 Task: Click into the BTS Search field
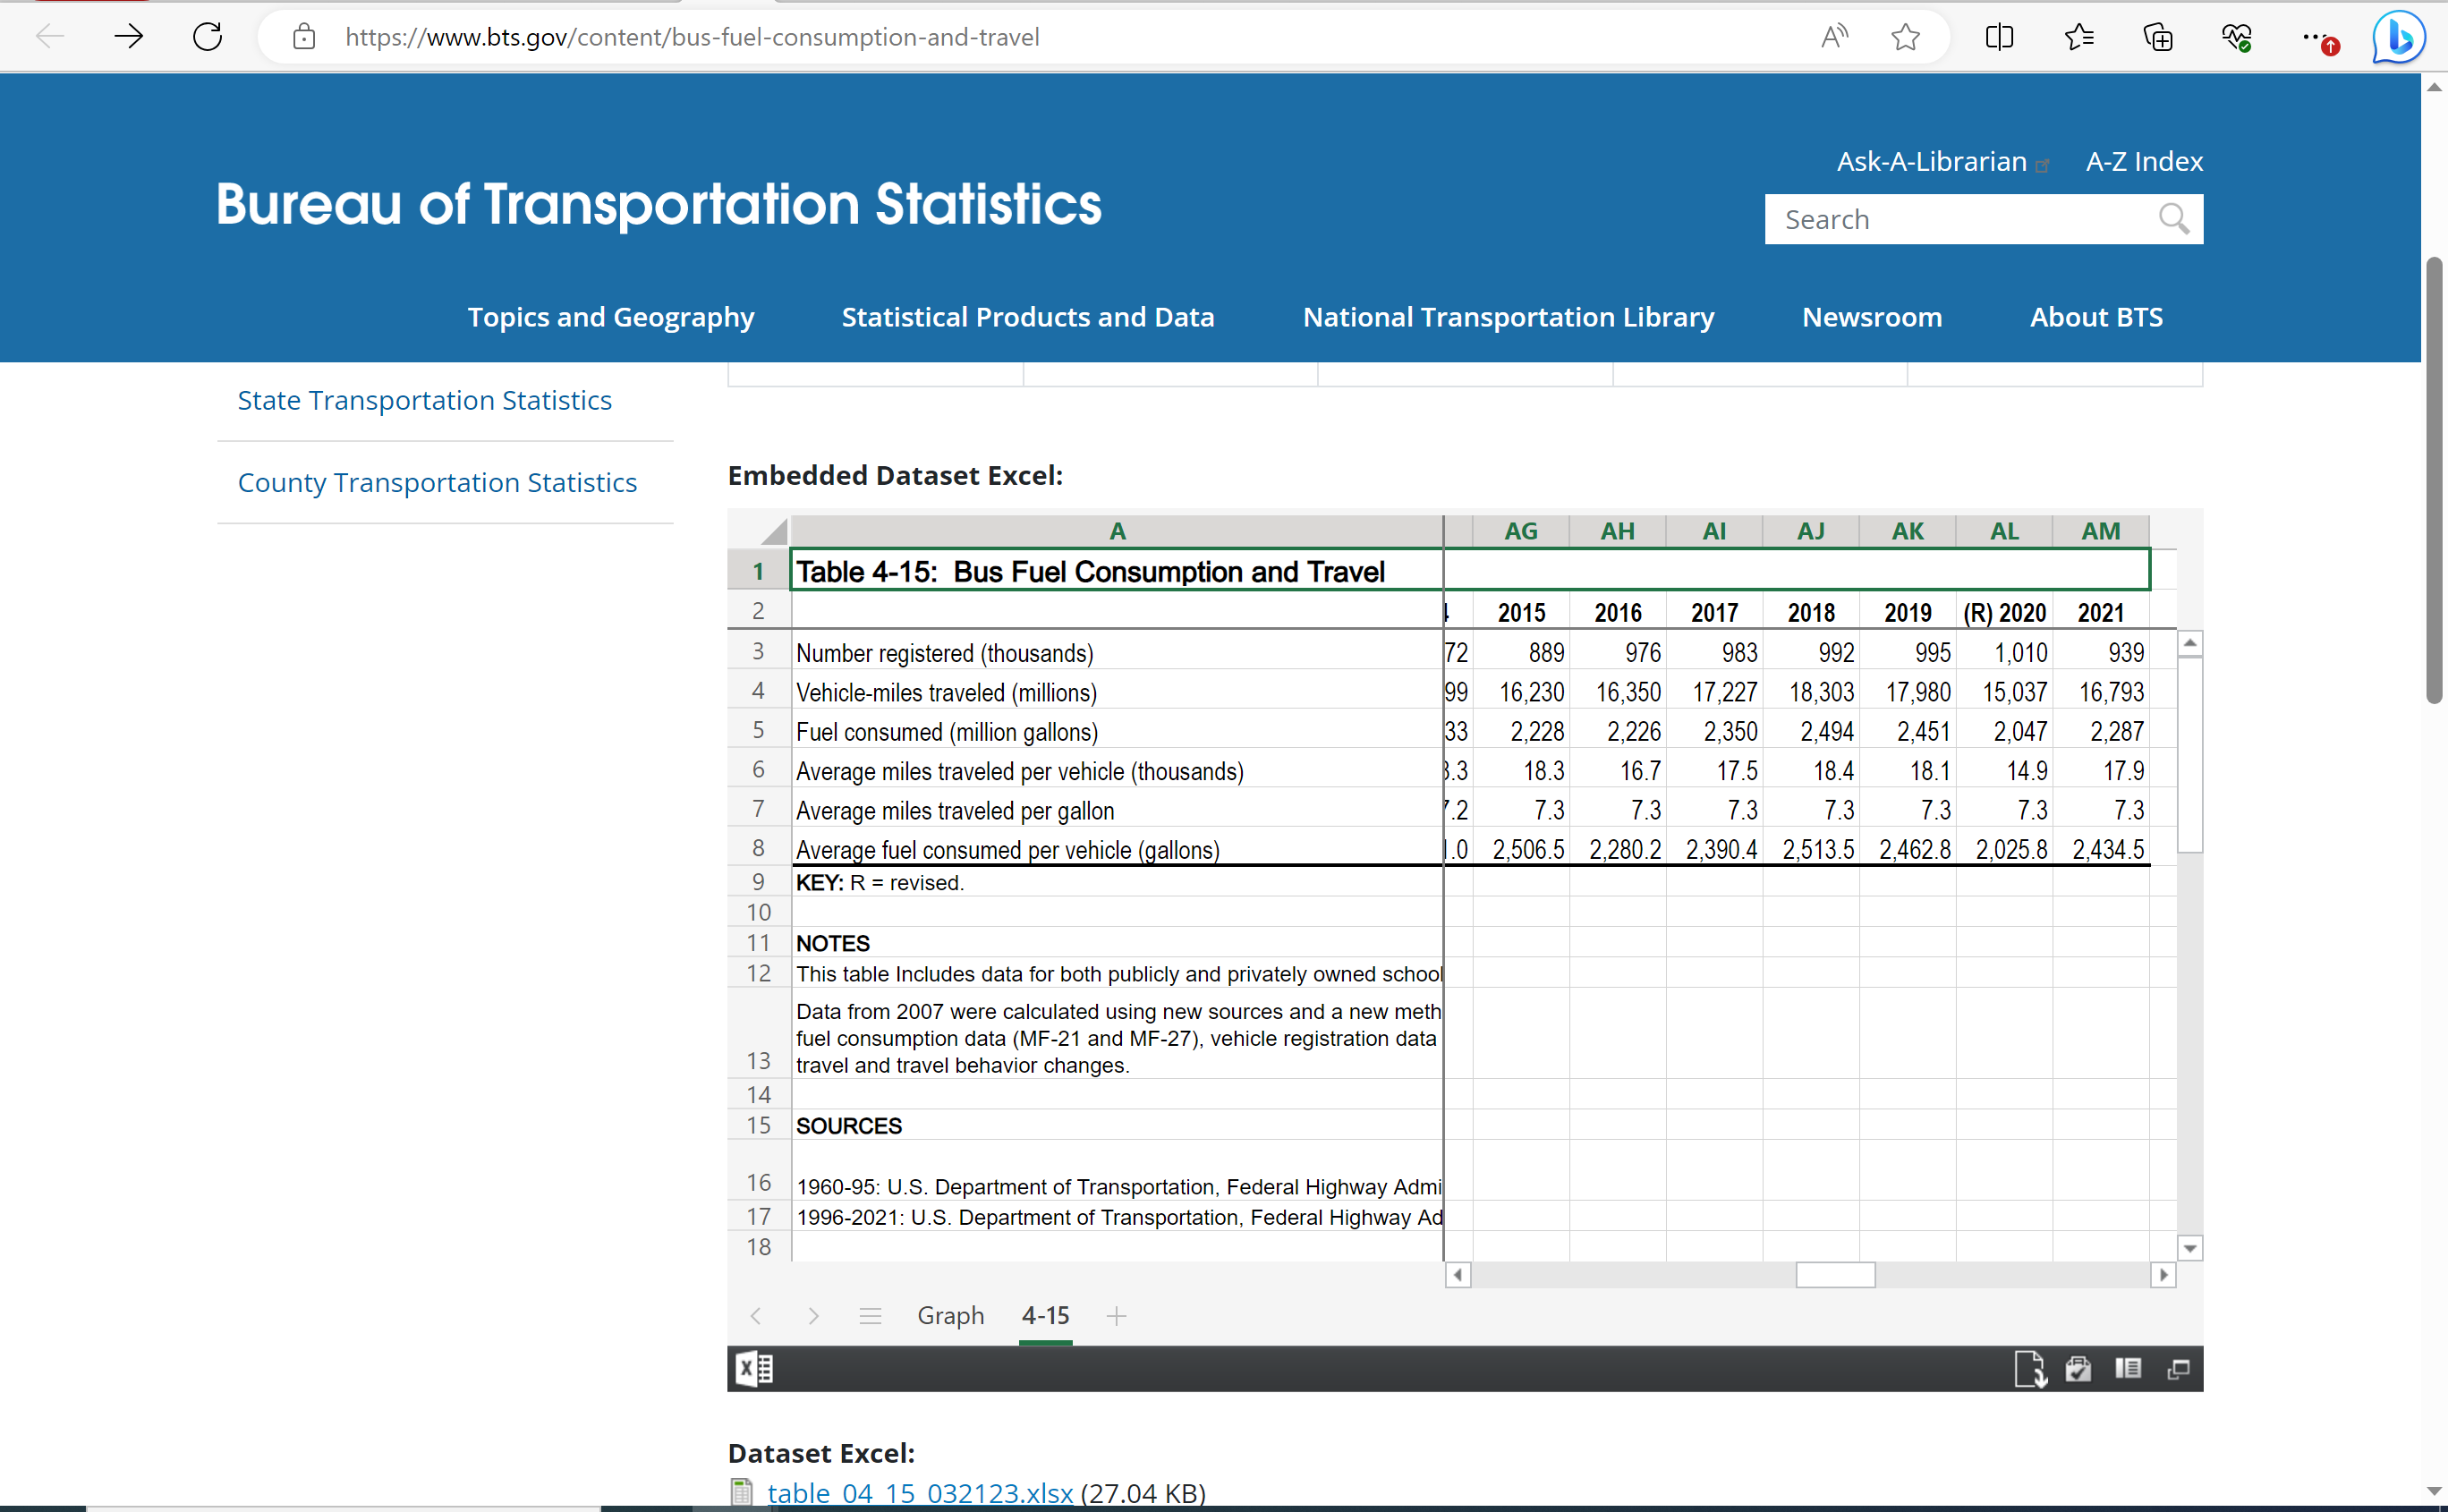(1960, 219)
